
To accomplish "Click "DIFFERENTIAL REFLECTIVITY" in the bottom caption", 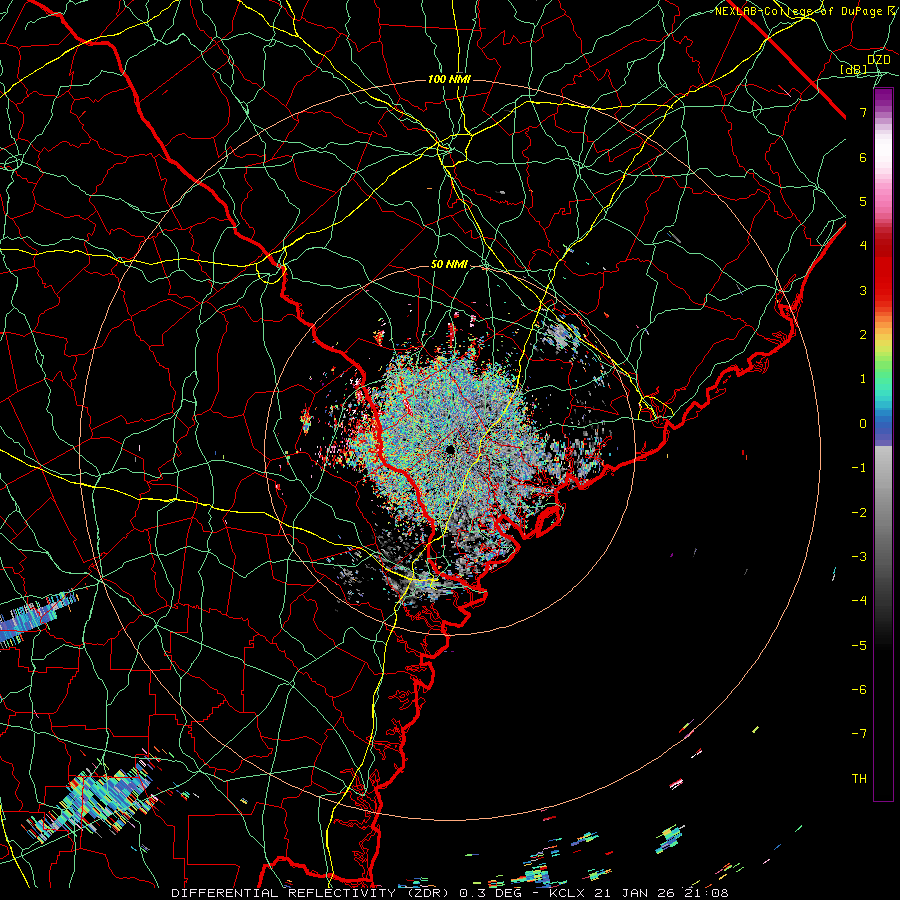I will (284, 893).
